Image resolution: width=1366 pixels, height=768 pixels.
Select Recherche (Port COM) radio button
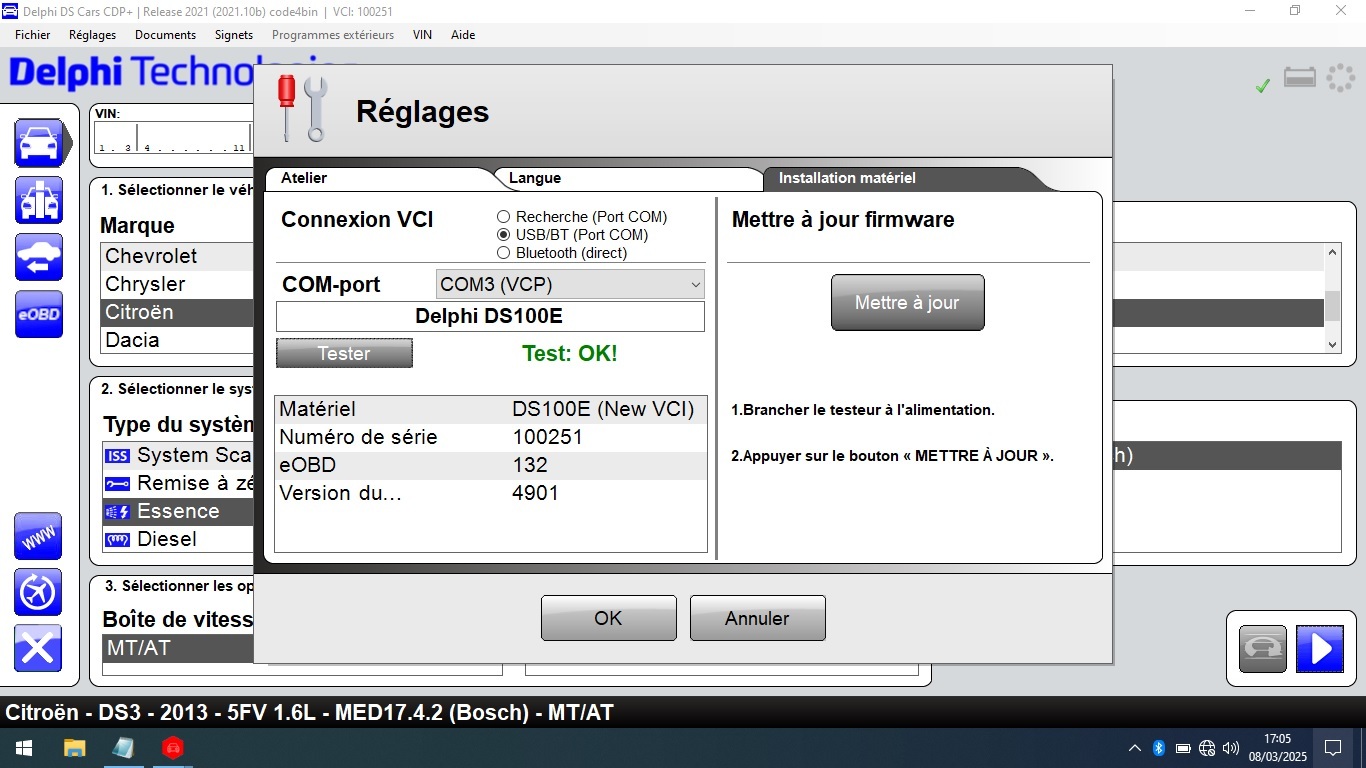pyautogui.click(x=504, y=217)
